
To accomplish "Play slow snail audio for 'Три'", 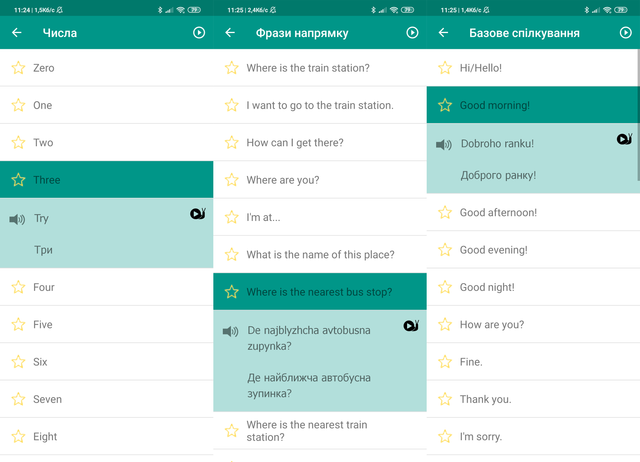I will 197,214.
